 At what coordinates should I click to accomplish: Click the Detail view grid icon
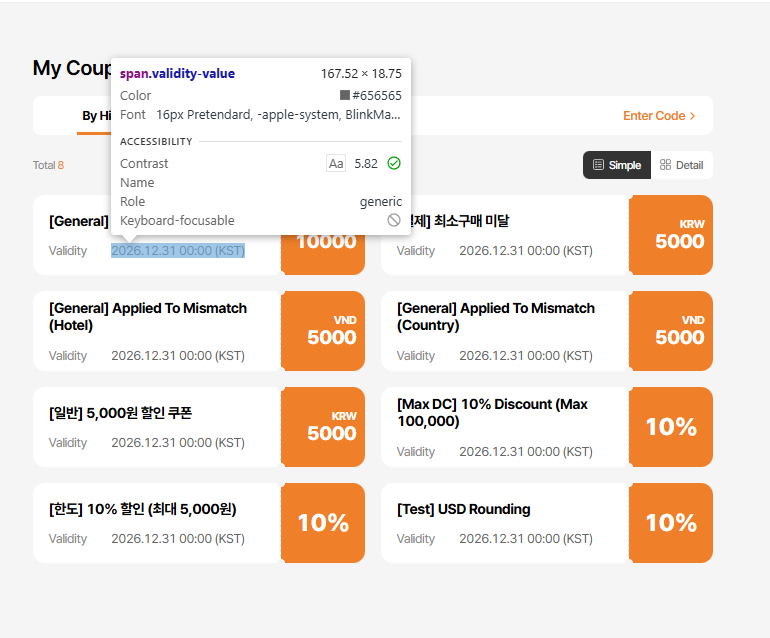[x=666, y=165]
